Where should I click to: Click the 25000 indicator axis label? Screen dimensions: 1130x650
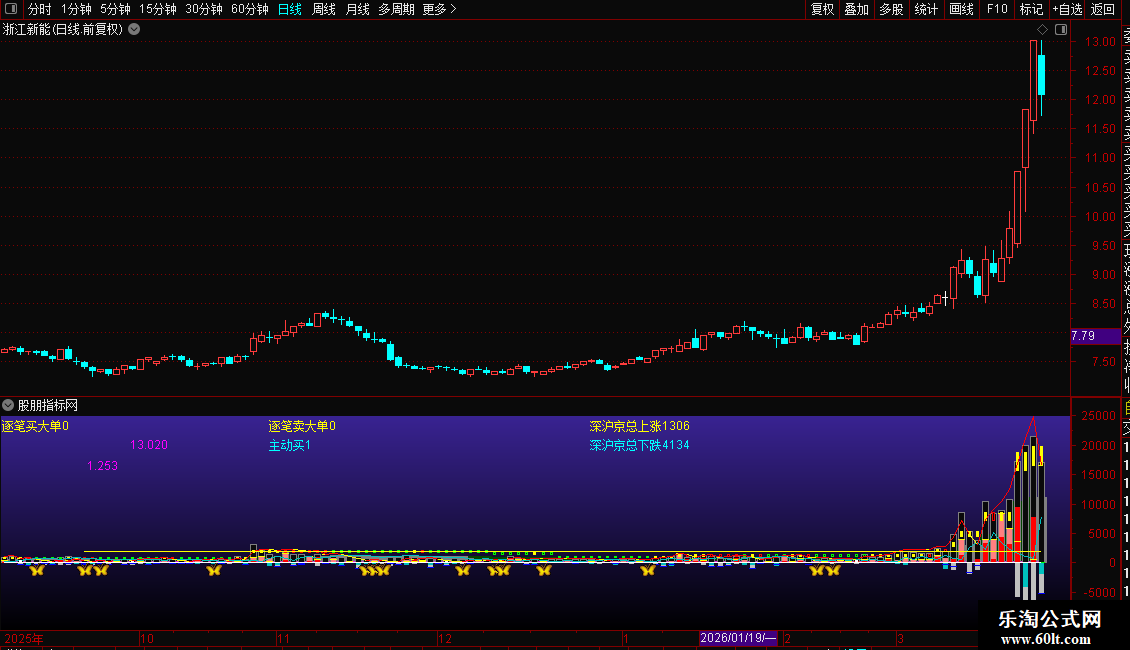coord(1098,416)
